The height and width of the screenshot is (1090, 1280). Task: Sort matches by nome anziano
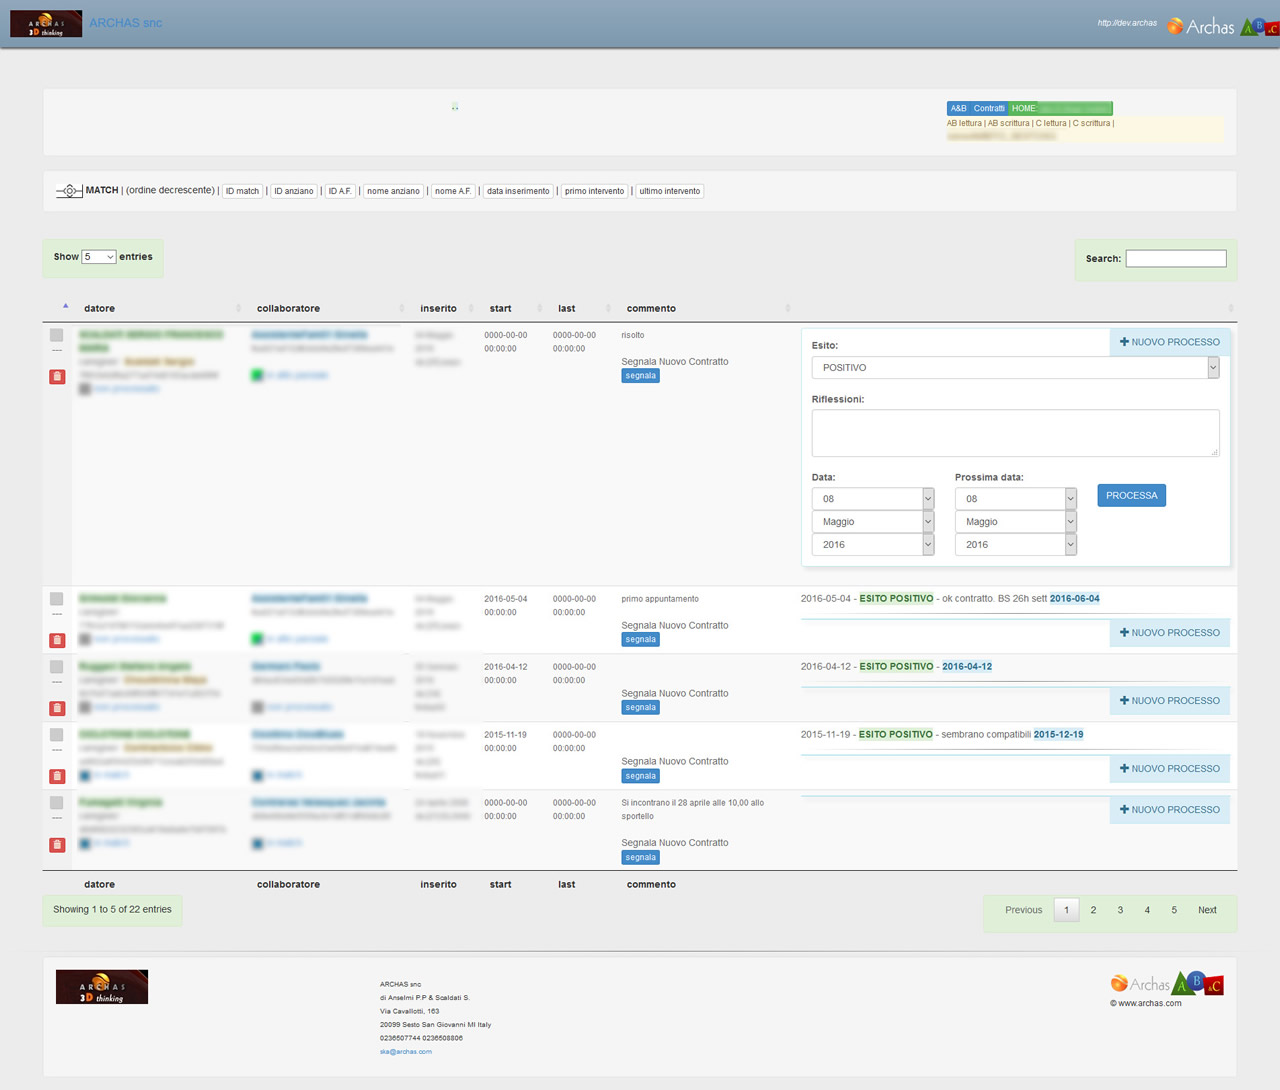(x=393, y=191)
